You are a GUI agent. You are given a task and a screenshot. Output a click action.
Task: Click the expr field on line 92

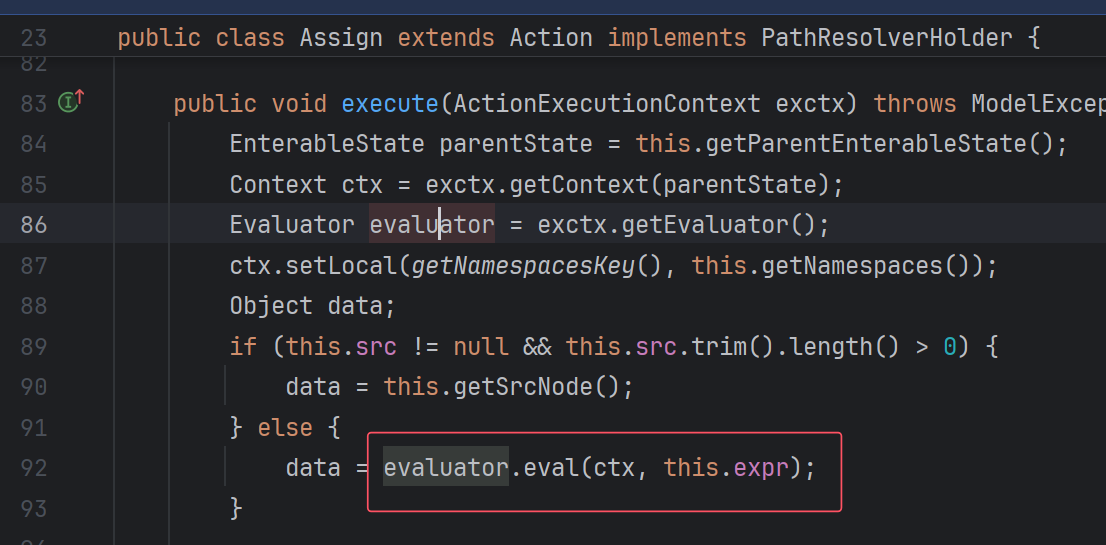(x=761, y=467)
